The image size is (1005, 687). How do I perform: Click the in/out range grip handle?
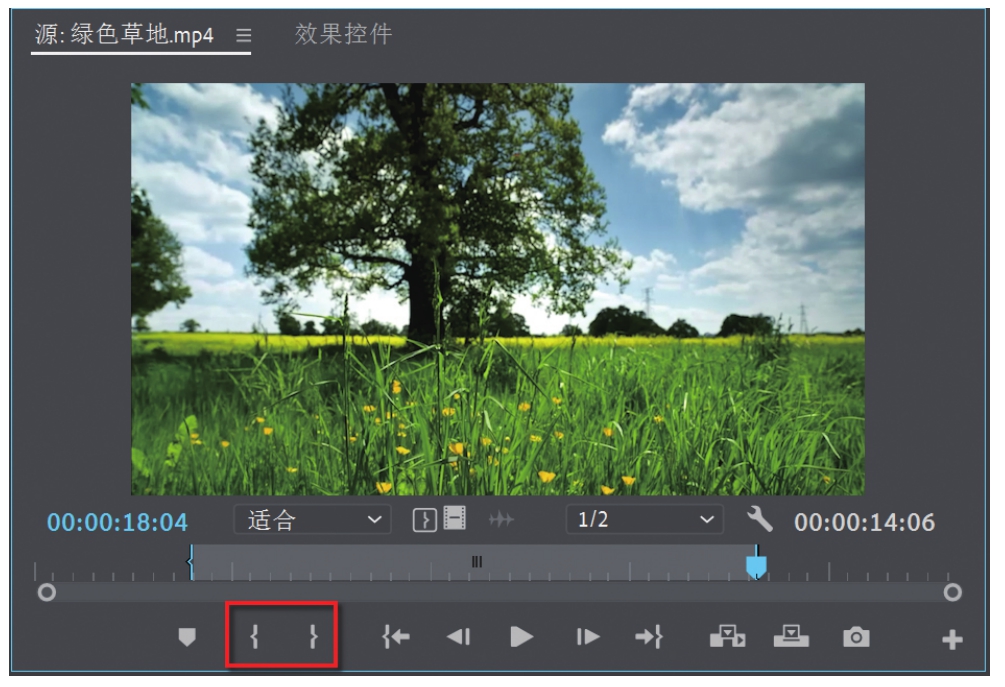click(476, 562)
